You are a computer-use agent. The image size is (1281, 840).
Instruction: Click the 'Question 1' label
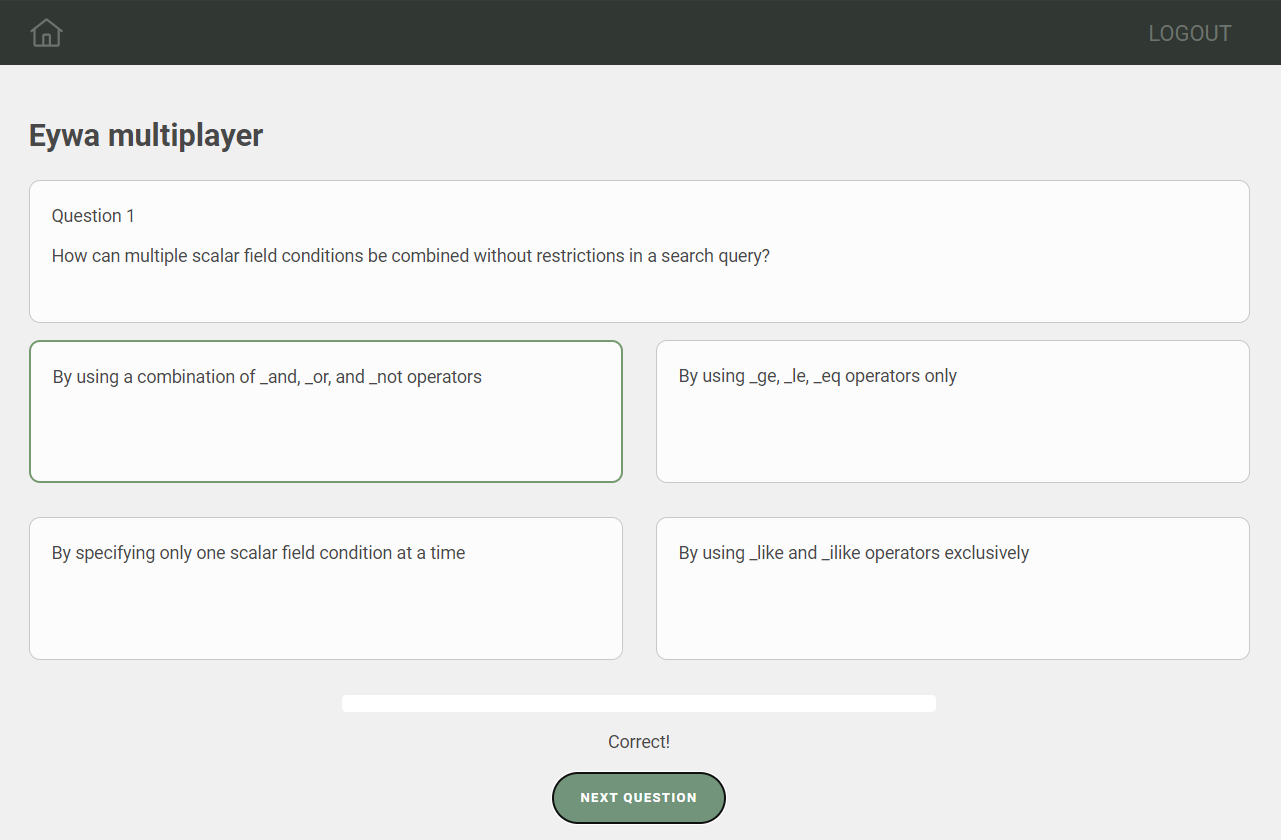tap(93, 216)
